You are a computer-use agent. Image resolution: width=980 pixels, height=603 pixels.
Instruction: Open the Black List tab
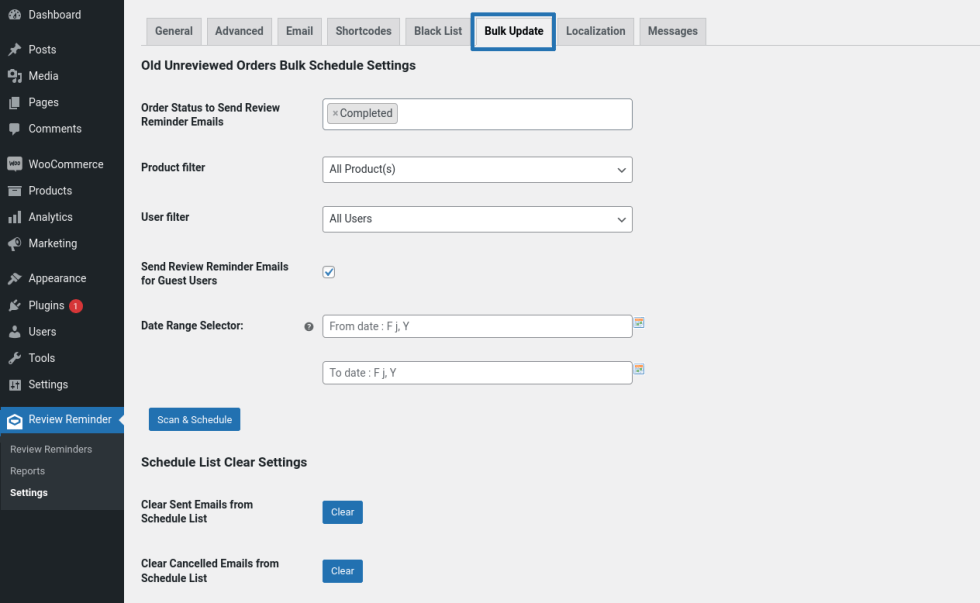tap(438, 31)
